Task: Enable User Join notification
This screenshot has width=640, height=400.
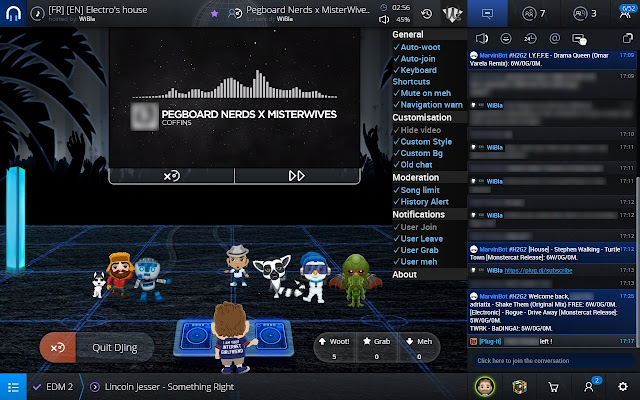Action: 415,227
